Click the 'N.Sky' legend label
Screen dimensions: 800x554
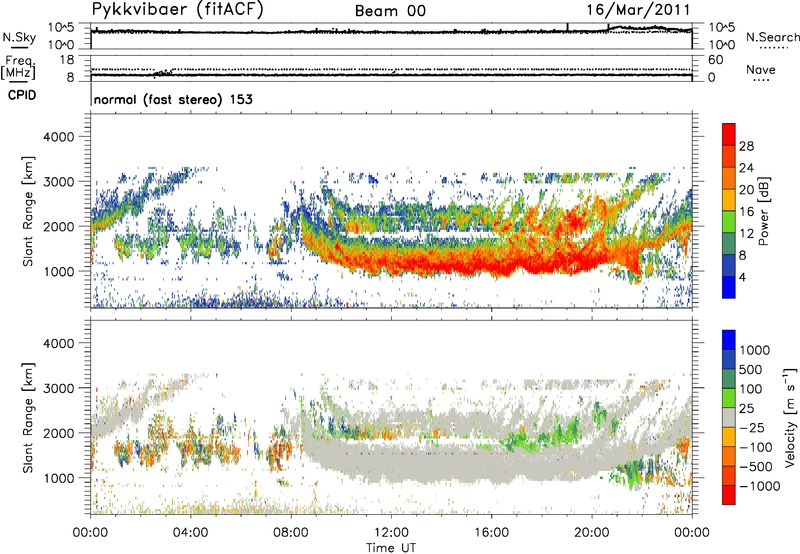click(x=19, y=37)
